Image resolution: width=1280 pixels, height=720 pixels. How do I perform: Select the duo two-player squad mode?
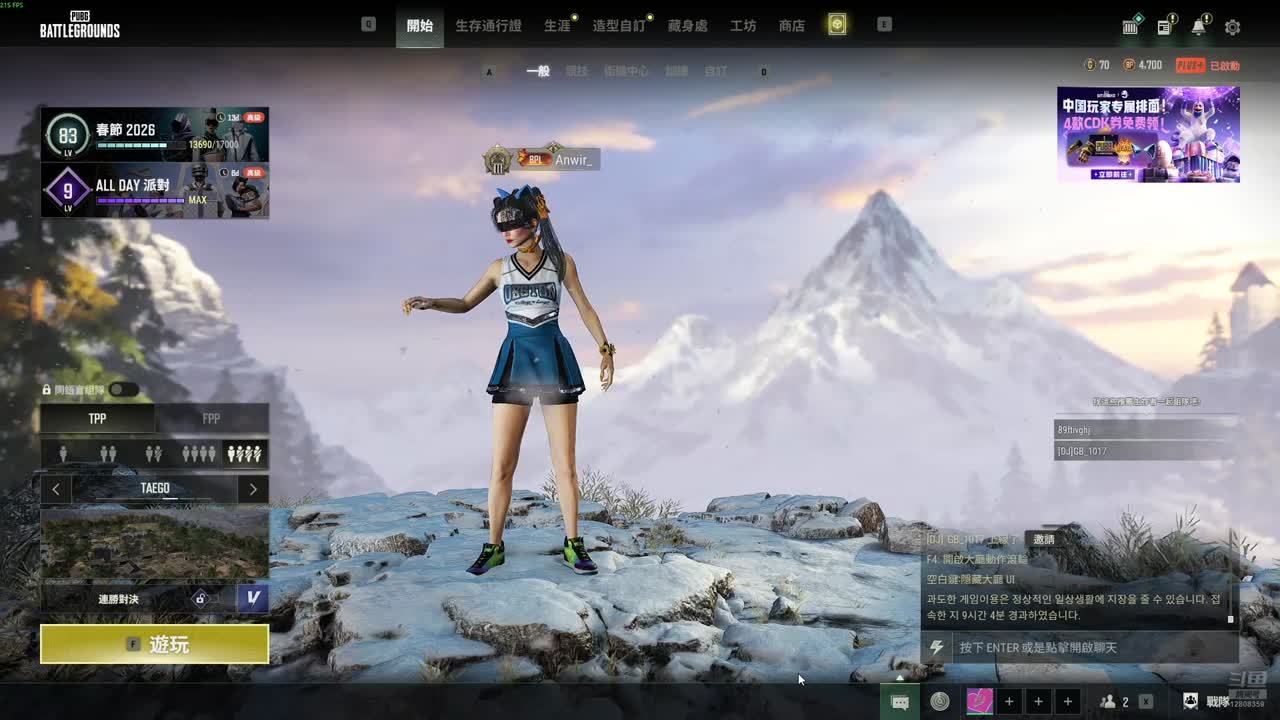[108, 454]
